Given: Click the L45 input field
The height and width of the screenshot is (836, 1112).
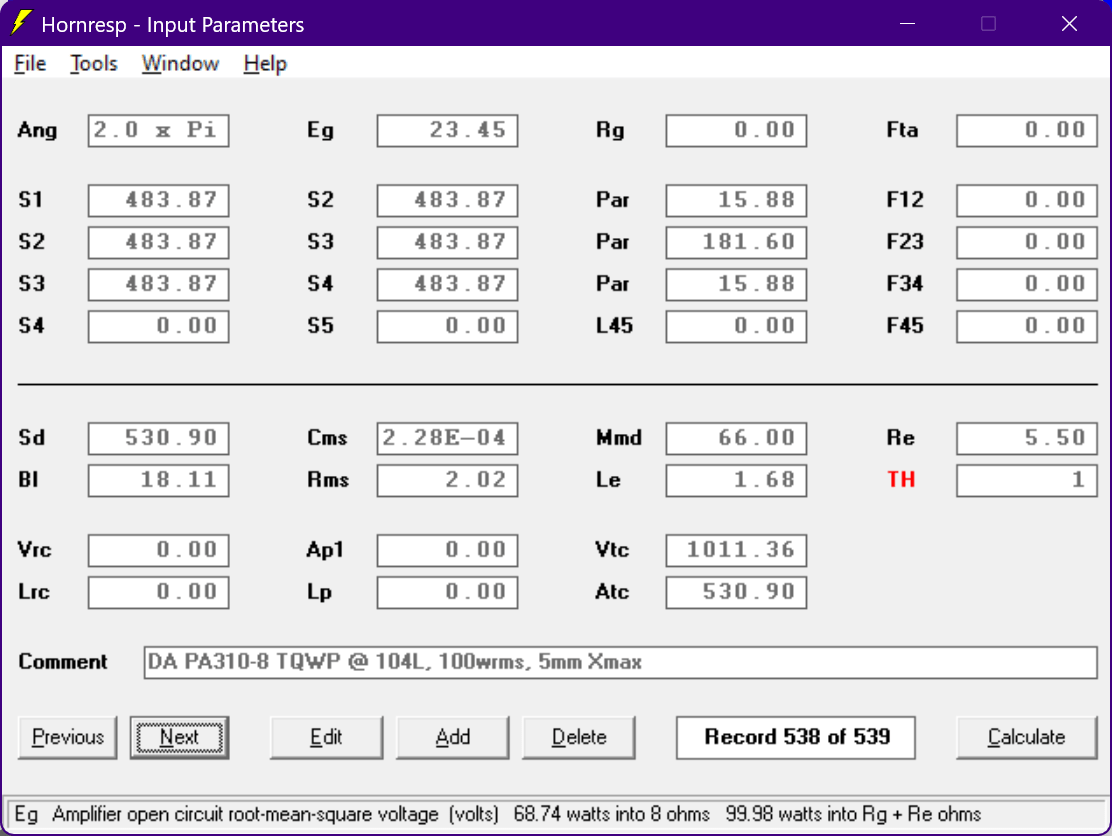Looking at the screenshot, I should (736, 326).
